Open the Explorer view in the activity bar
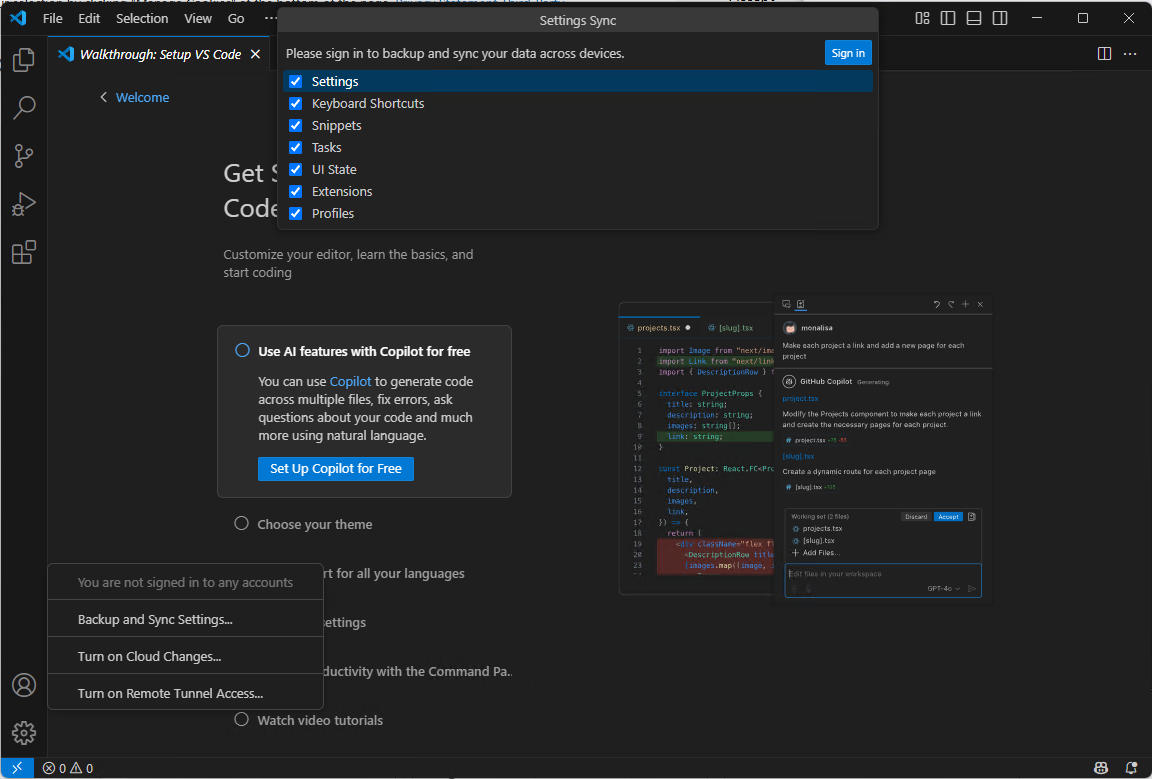Viewport: 1152px width, 779px height. coord(23,60)
